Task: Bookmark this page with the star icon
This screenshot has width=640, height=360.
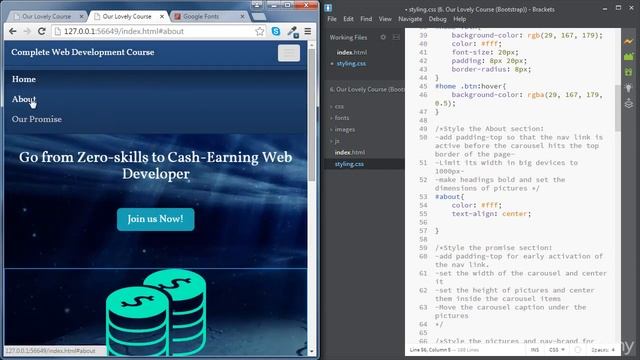Action: pos(259,31)
